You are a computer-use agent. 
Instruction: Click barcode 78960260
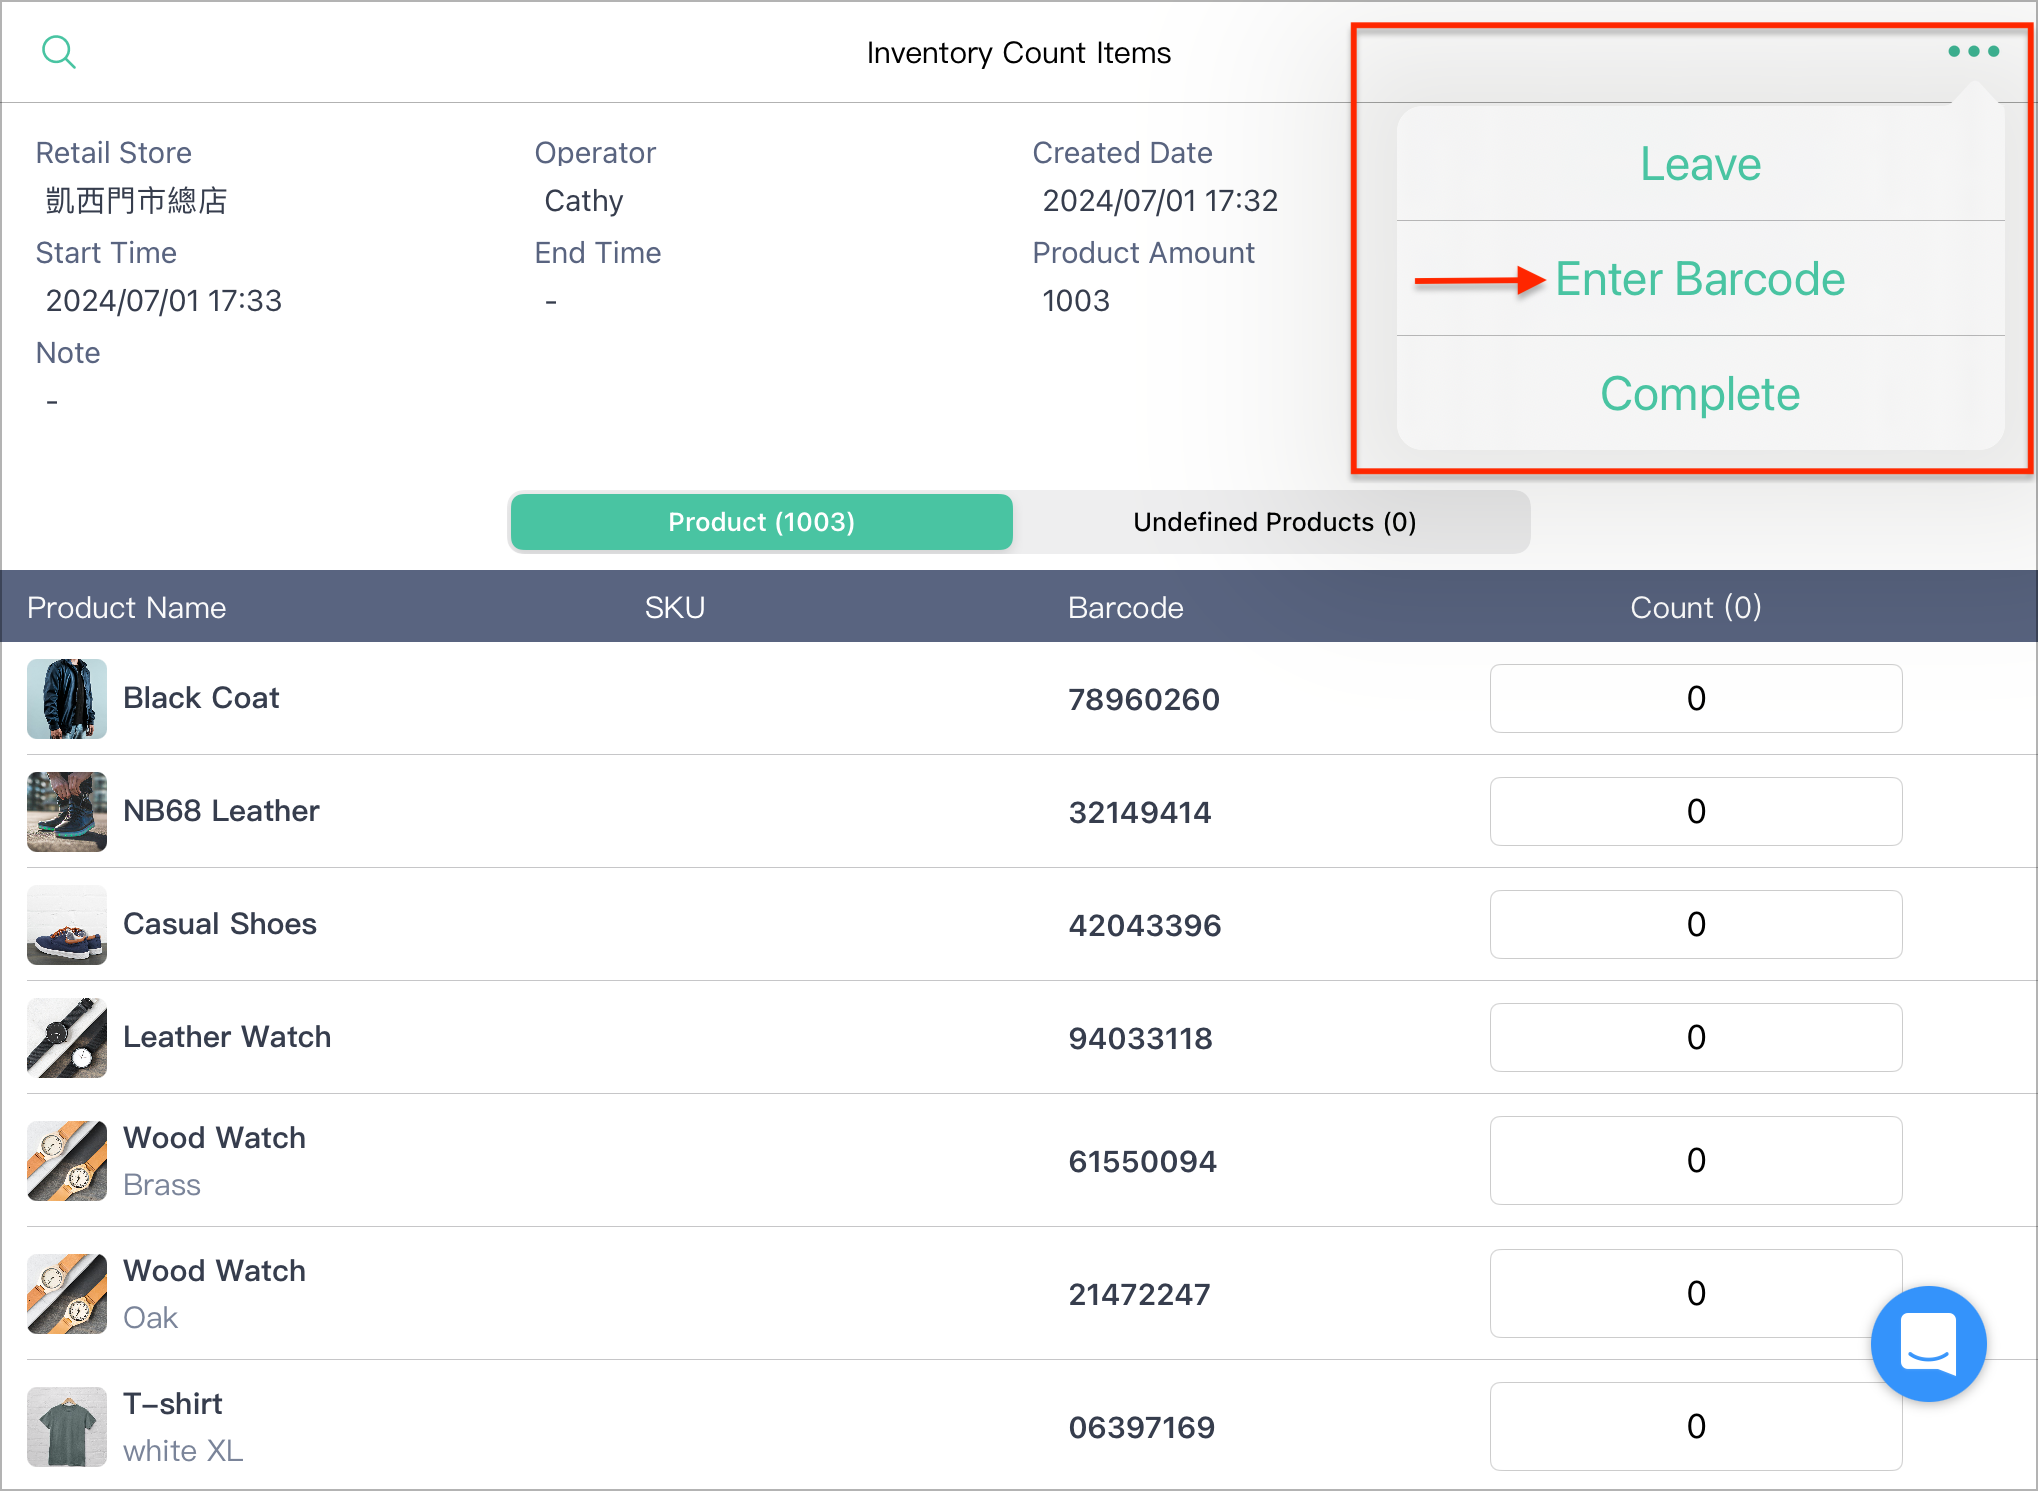(x=1144, y=699)
